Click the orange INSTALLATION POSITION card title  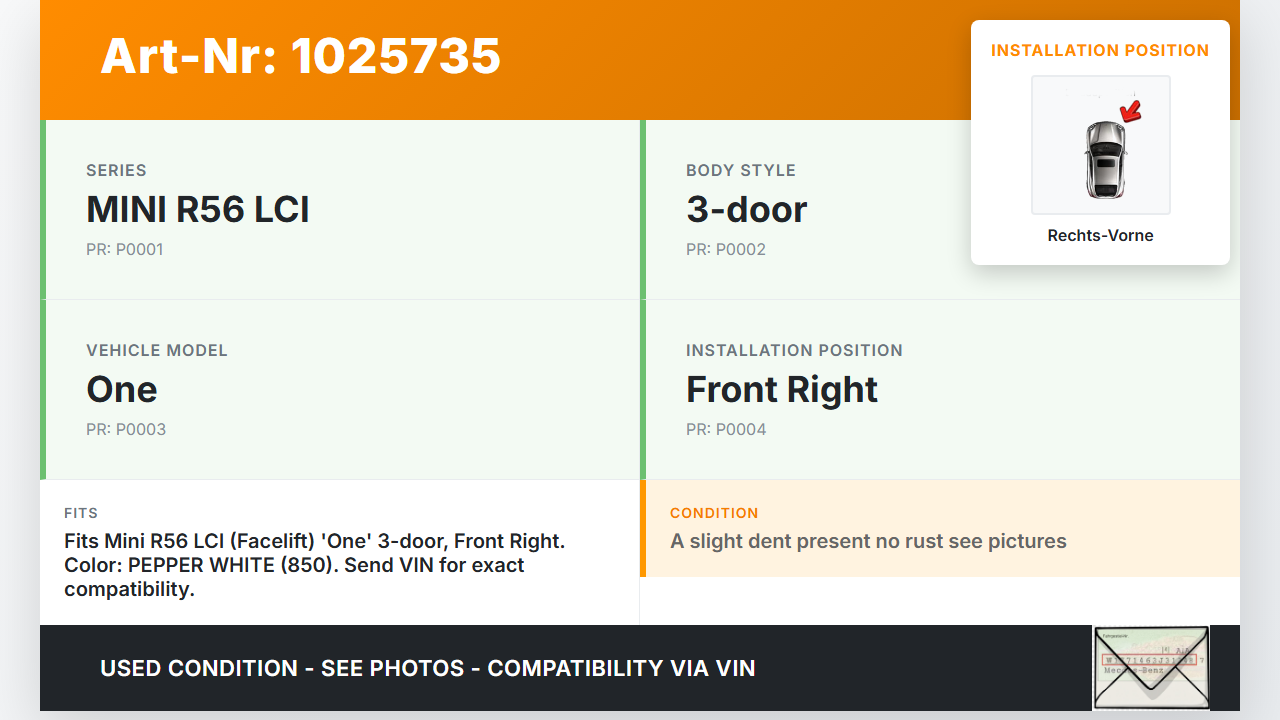point(1100,51)
